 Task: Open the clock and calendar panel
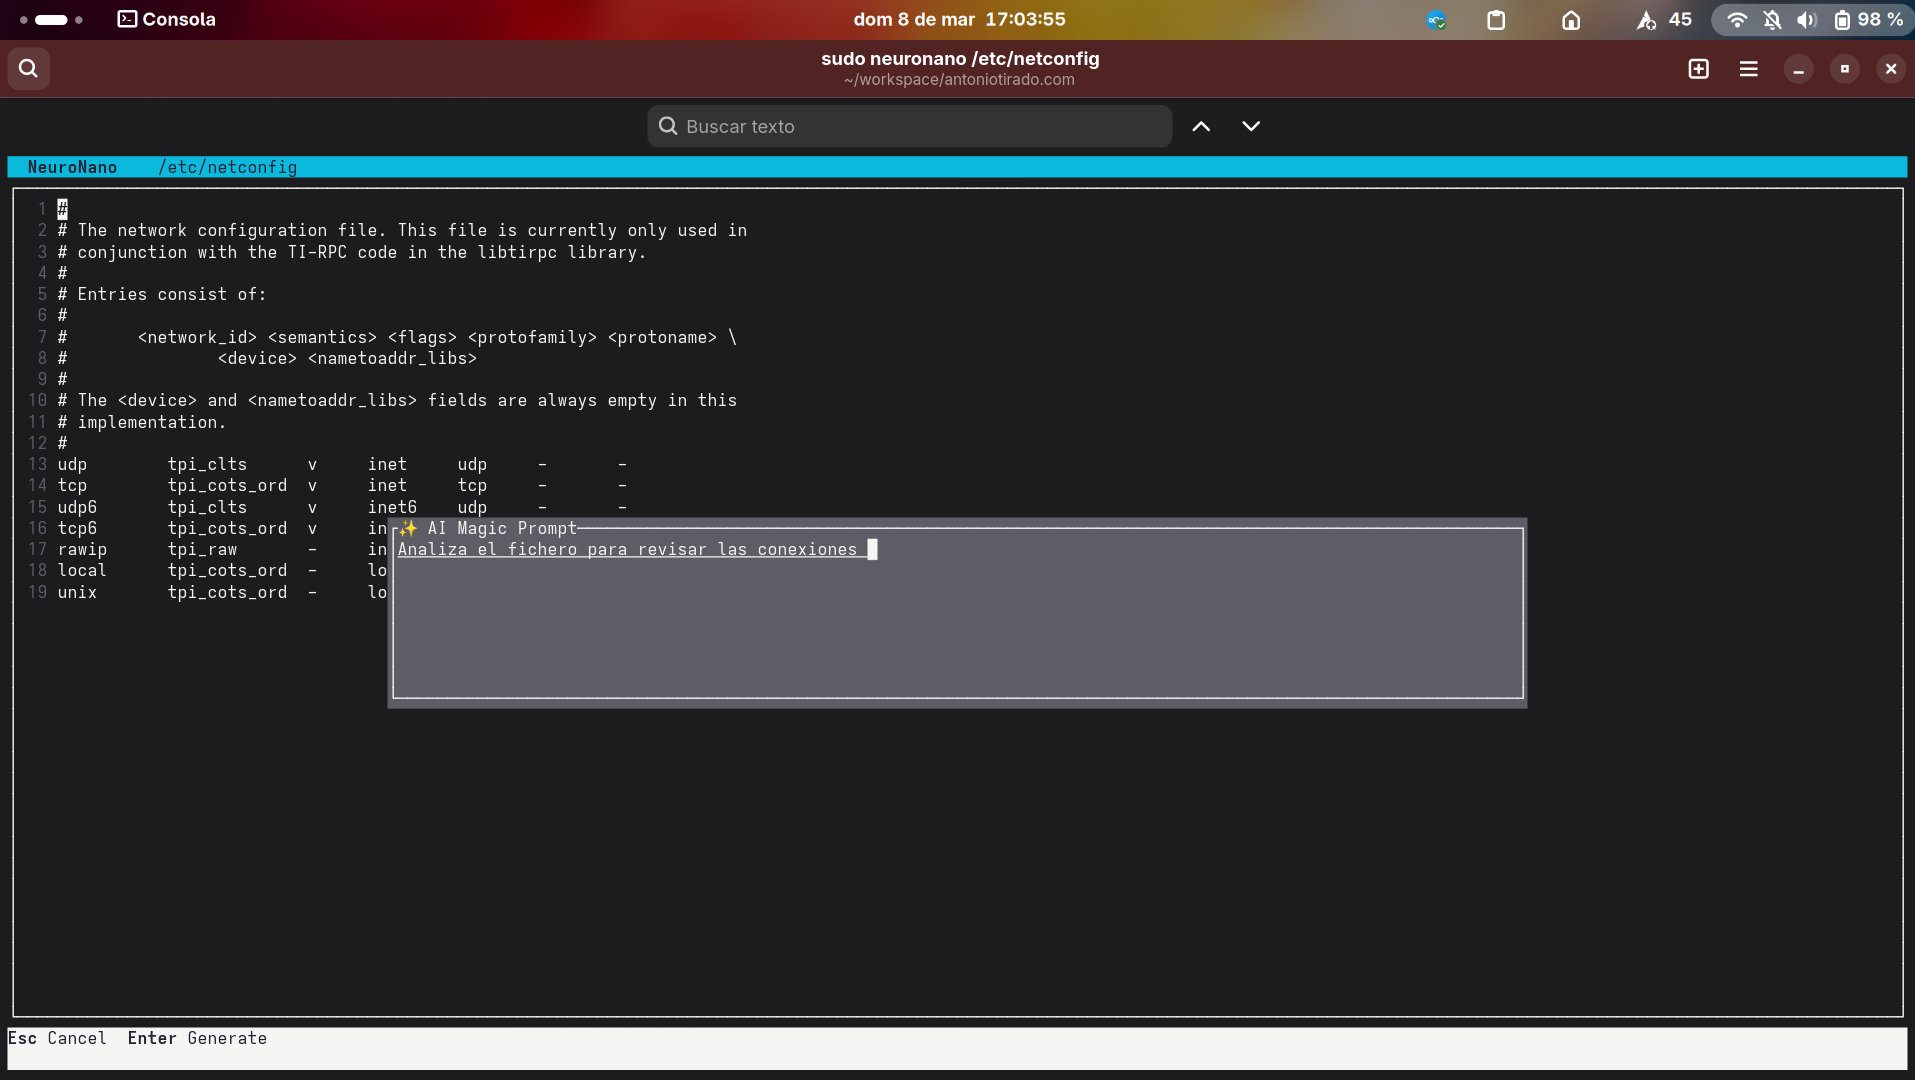point(959,20)
